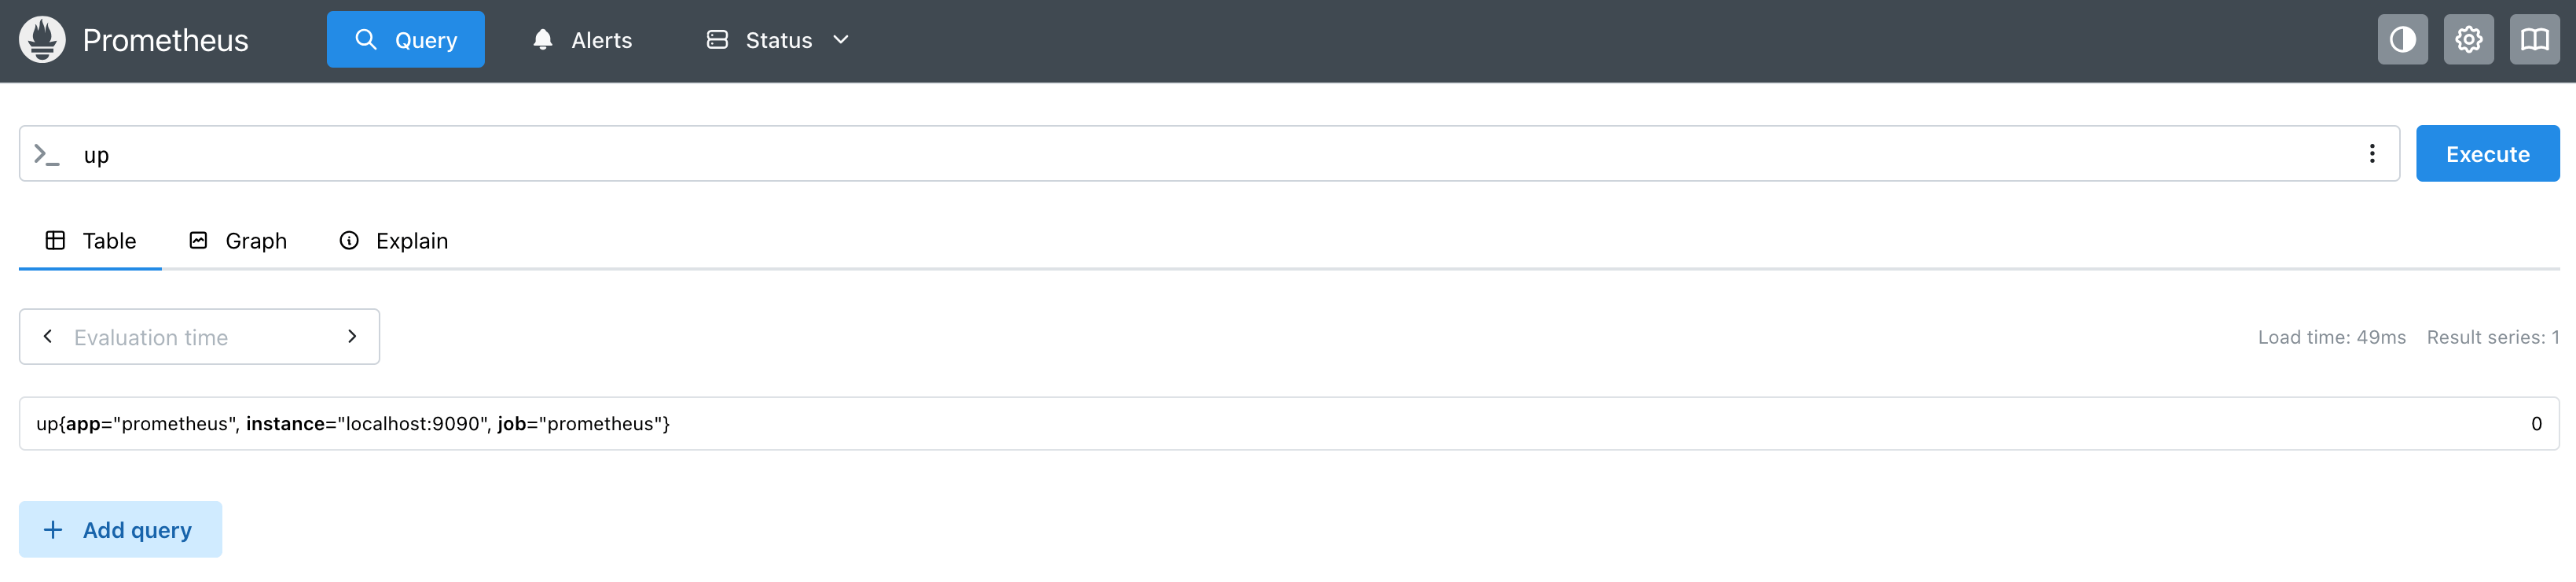Open the documentation book icon

pyautogui.click(x=2534, y=40)
